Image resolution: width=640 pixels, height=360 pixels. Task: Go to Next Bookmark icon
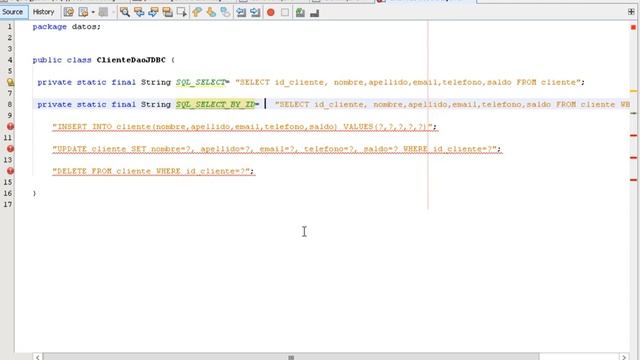[211, 12]
